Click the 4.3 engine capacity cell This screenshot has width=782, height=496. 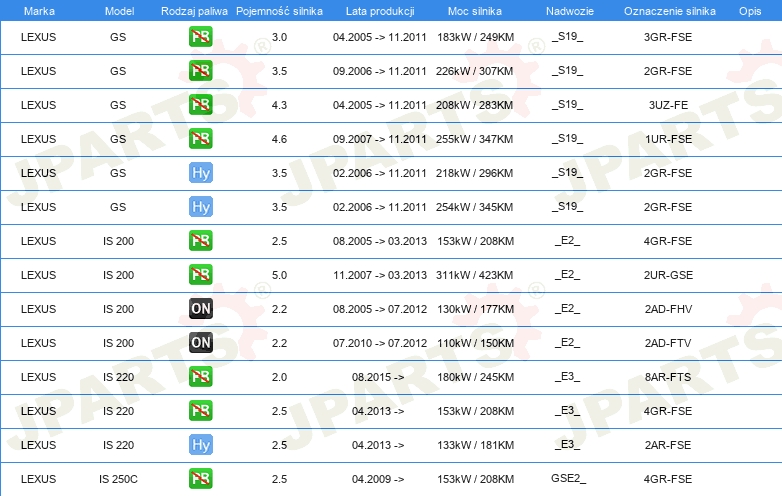click(x=279, y=105)
